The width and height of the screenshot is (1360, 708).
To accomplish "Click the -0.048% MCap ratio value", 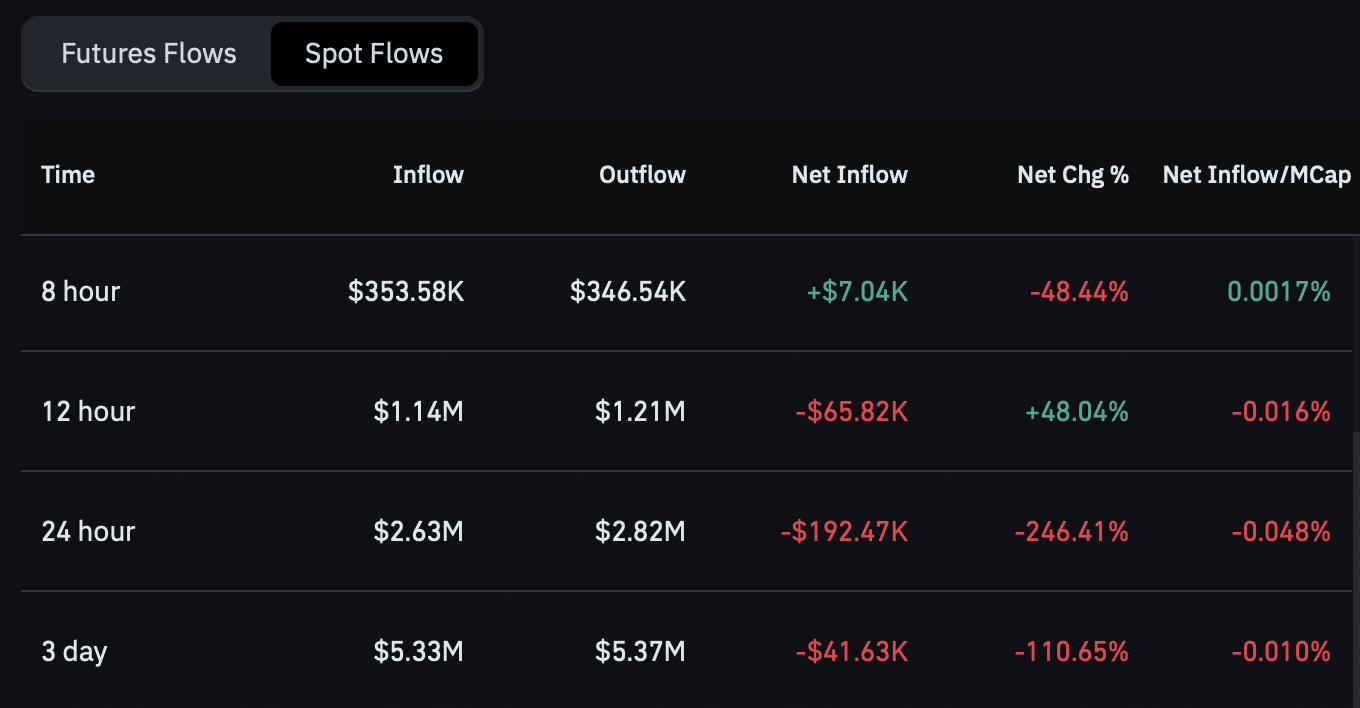I will pyautogui.click(x=1281, y=532).
